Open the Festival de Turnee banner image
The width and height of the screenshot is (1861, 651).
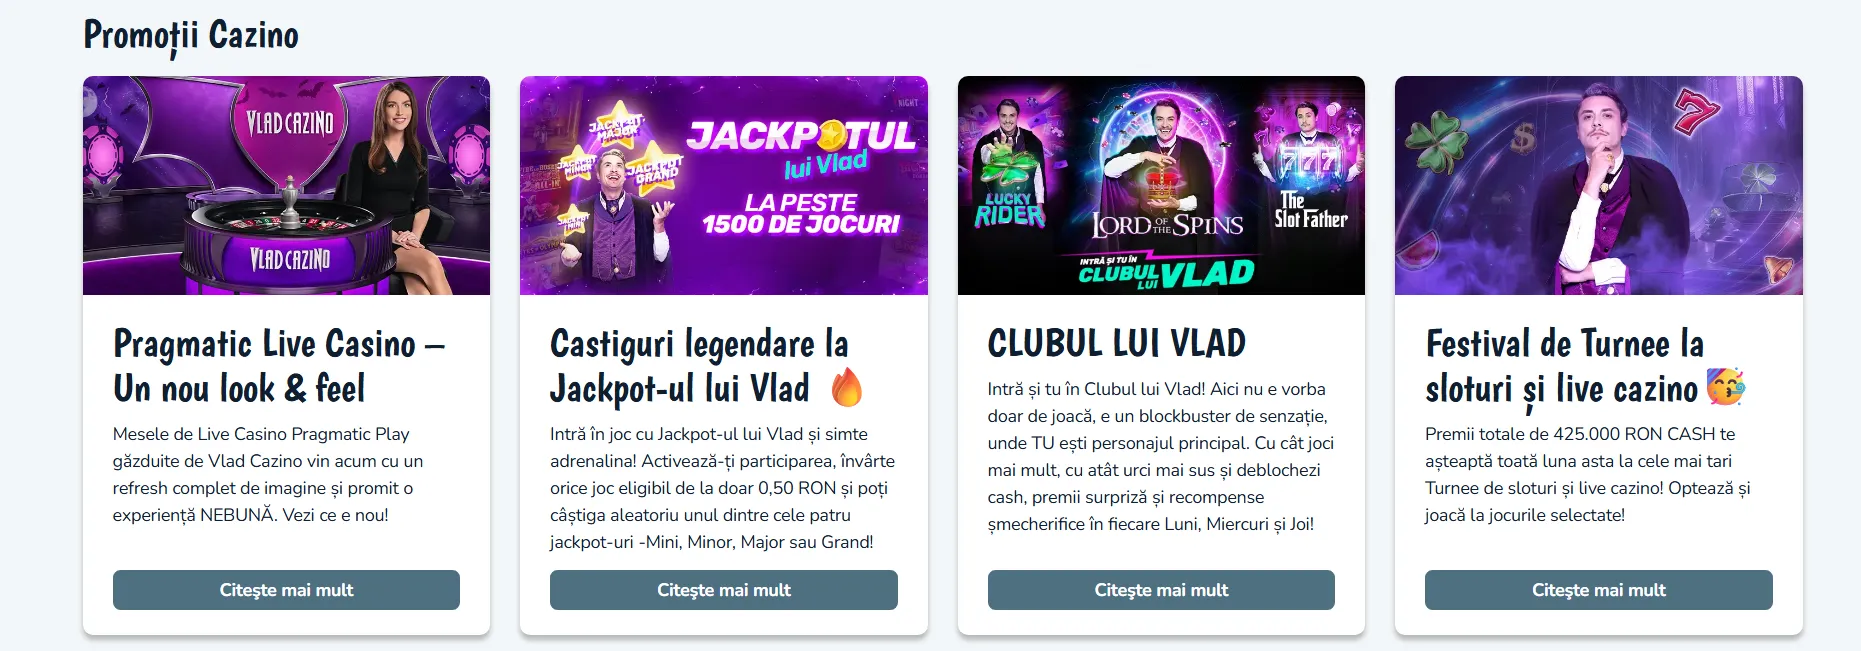tap(1599, 185)
